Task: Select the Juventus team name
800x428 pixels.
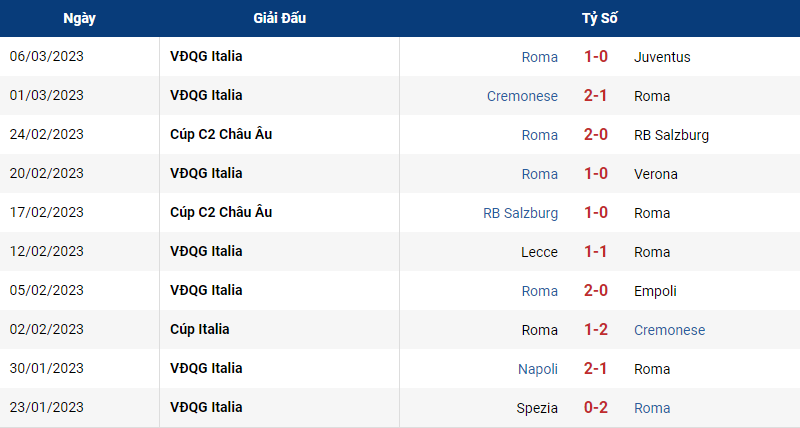Action: [662, 57]
